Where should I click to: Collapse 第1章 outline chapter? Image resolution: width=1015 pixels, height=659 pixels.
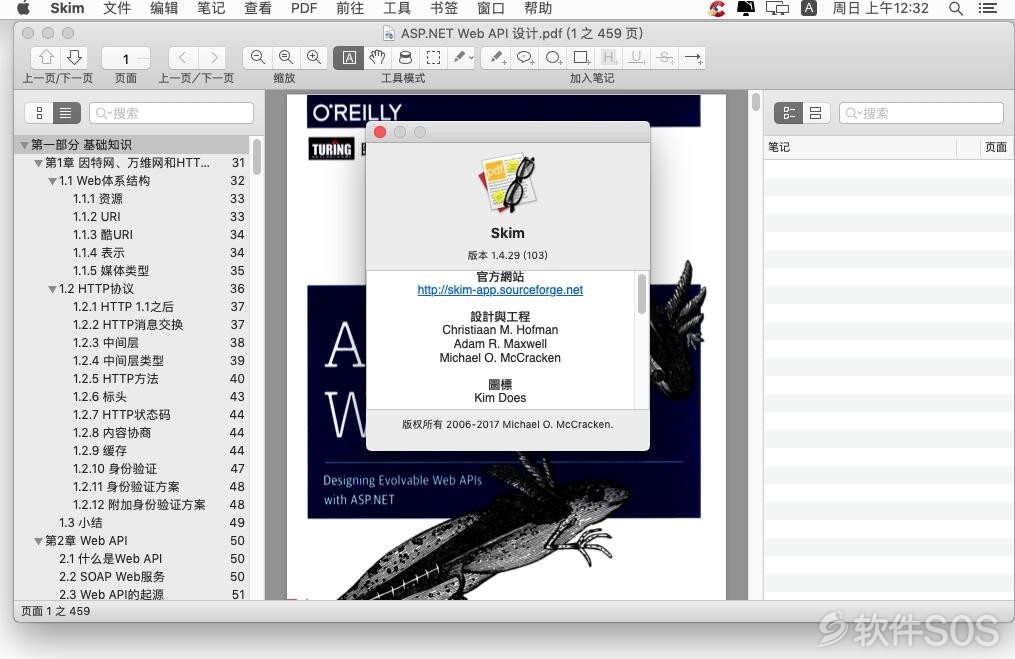(38, 162)
